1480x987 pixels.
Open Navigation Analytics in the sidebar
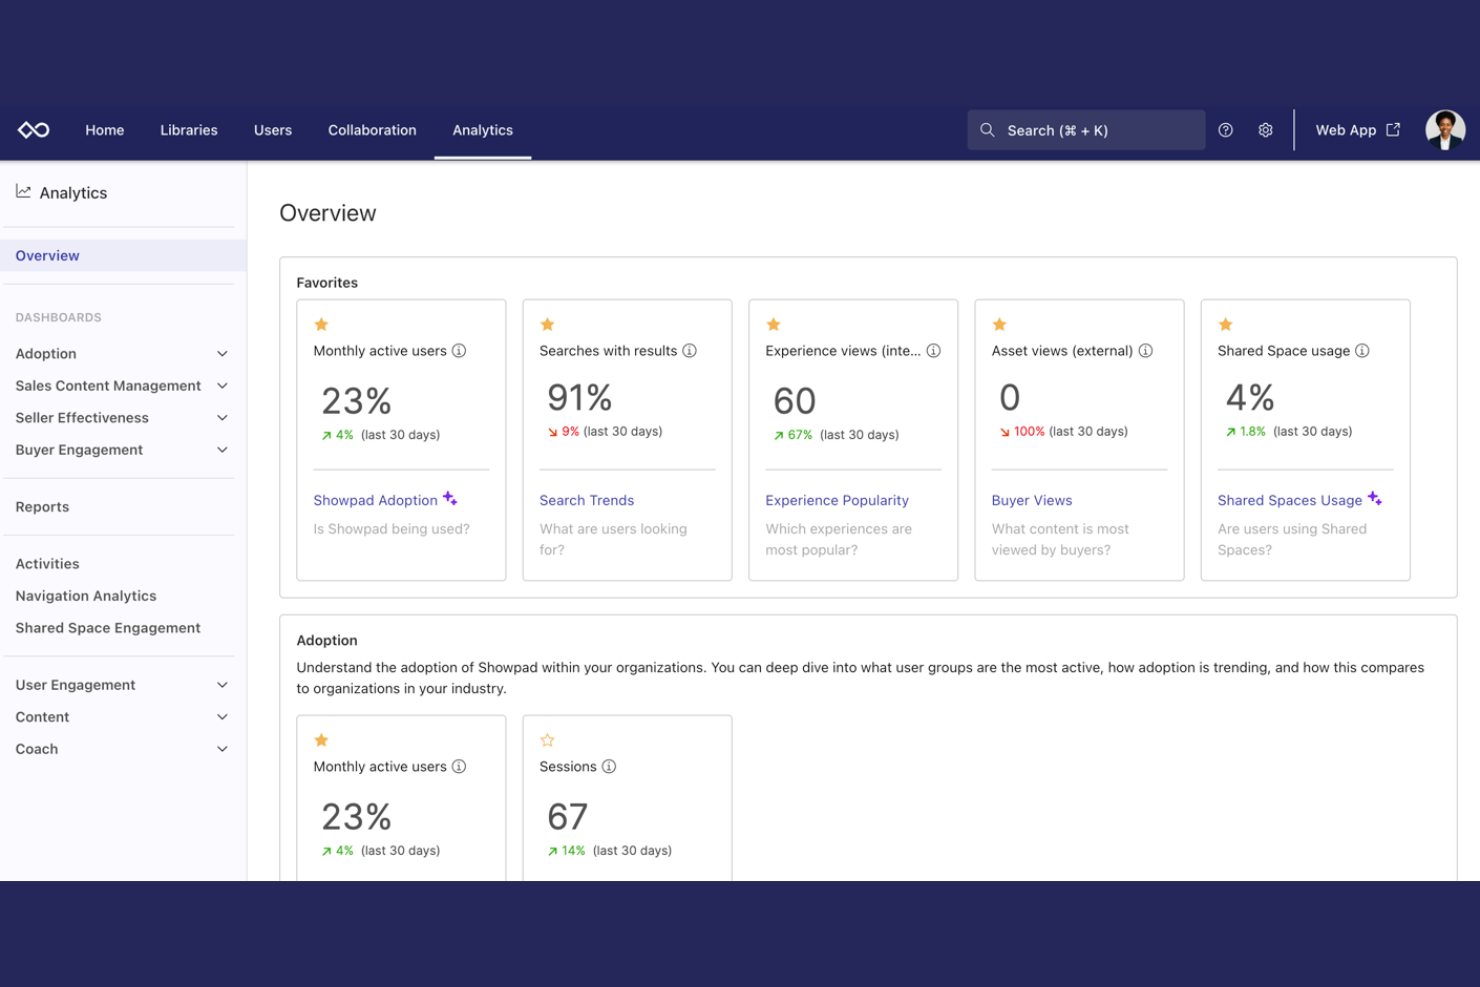point(86,596)
